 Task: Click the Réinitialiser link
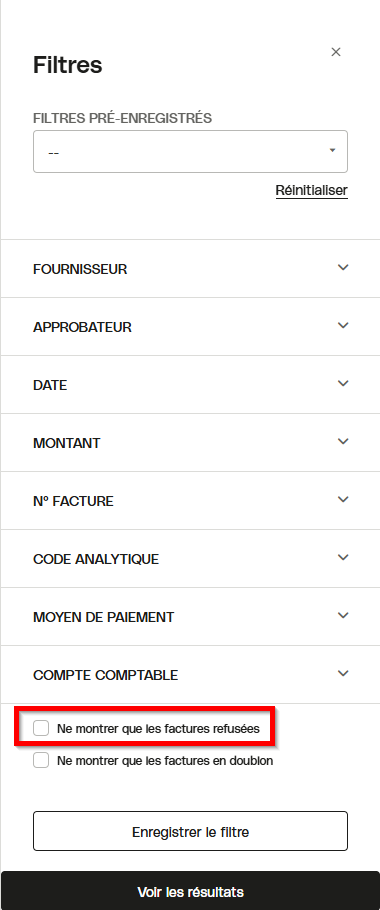(x=312, y=190)
